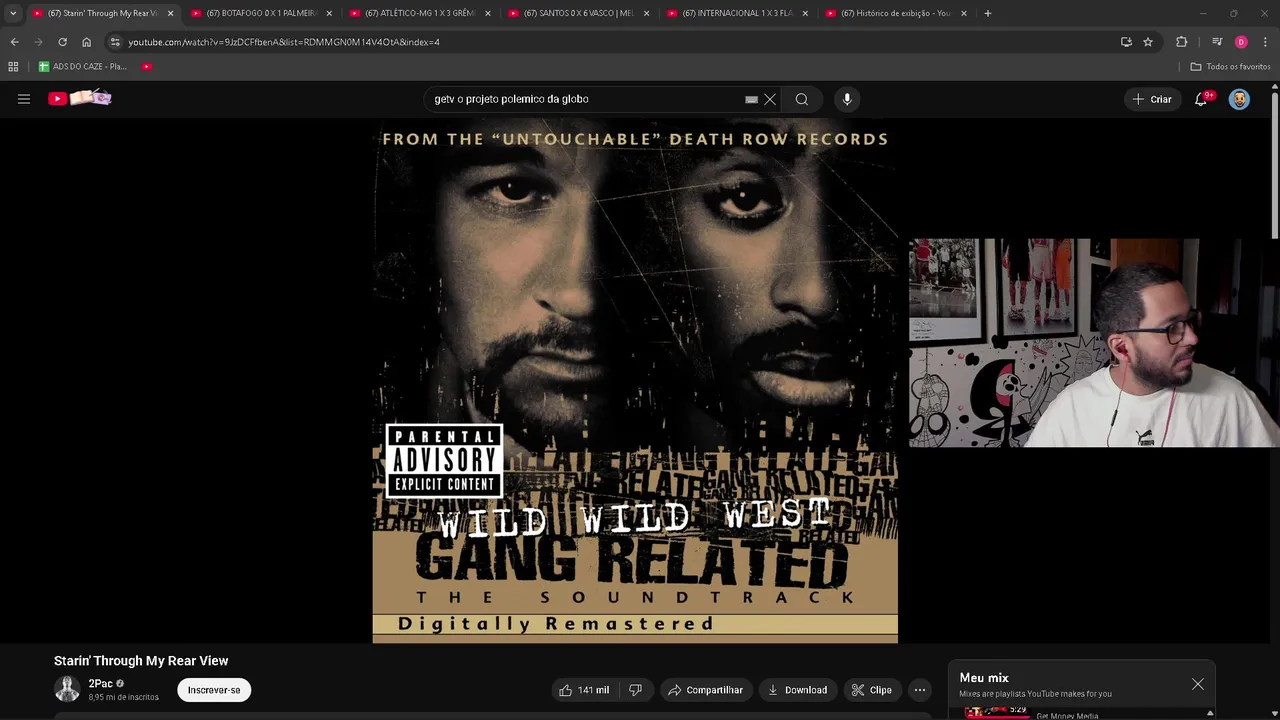Dislike the video with thumbs down
Image resolution: width=1280 pixels, height=720 pixels.
point(635,690)
